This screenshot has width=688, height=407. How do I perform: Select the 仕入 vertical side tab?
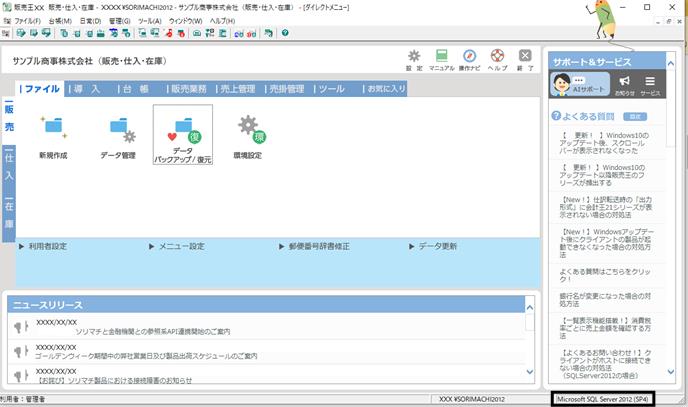coord(9,168)
